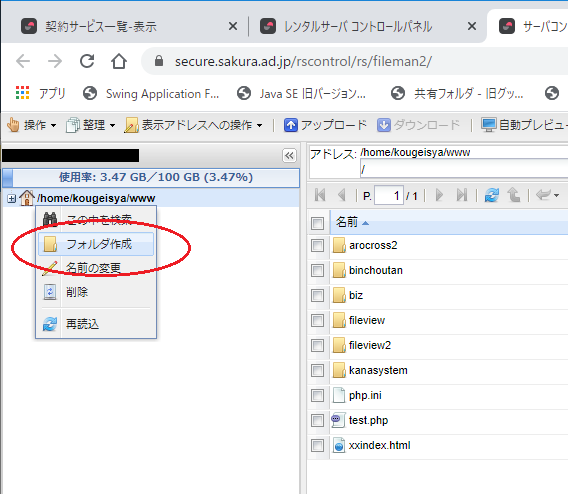The height and width of the screenshot is (494, 568).
Task: Expand the /home/kougeisya/www tree node
Action: 12,198
